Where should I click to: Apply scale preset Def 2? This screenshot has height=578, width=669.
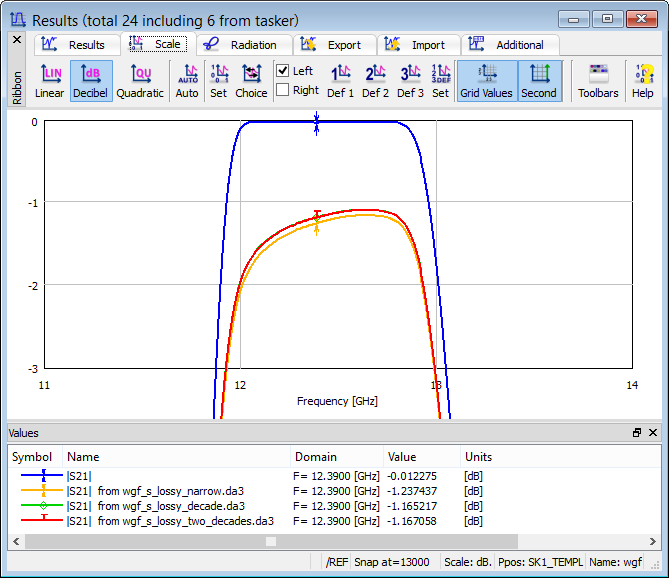pyautogui.click(x=375, y=81)
